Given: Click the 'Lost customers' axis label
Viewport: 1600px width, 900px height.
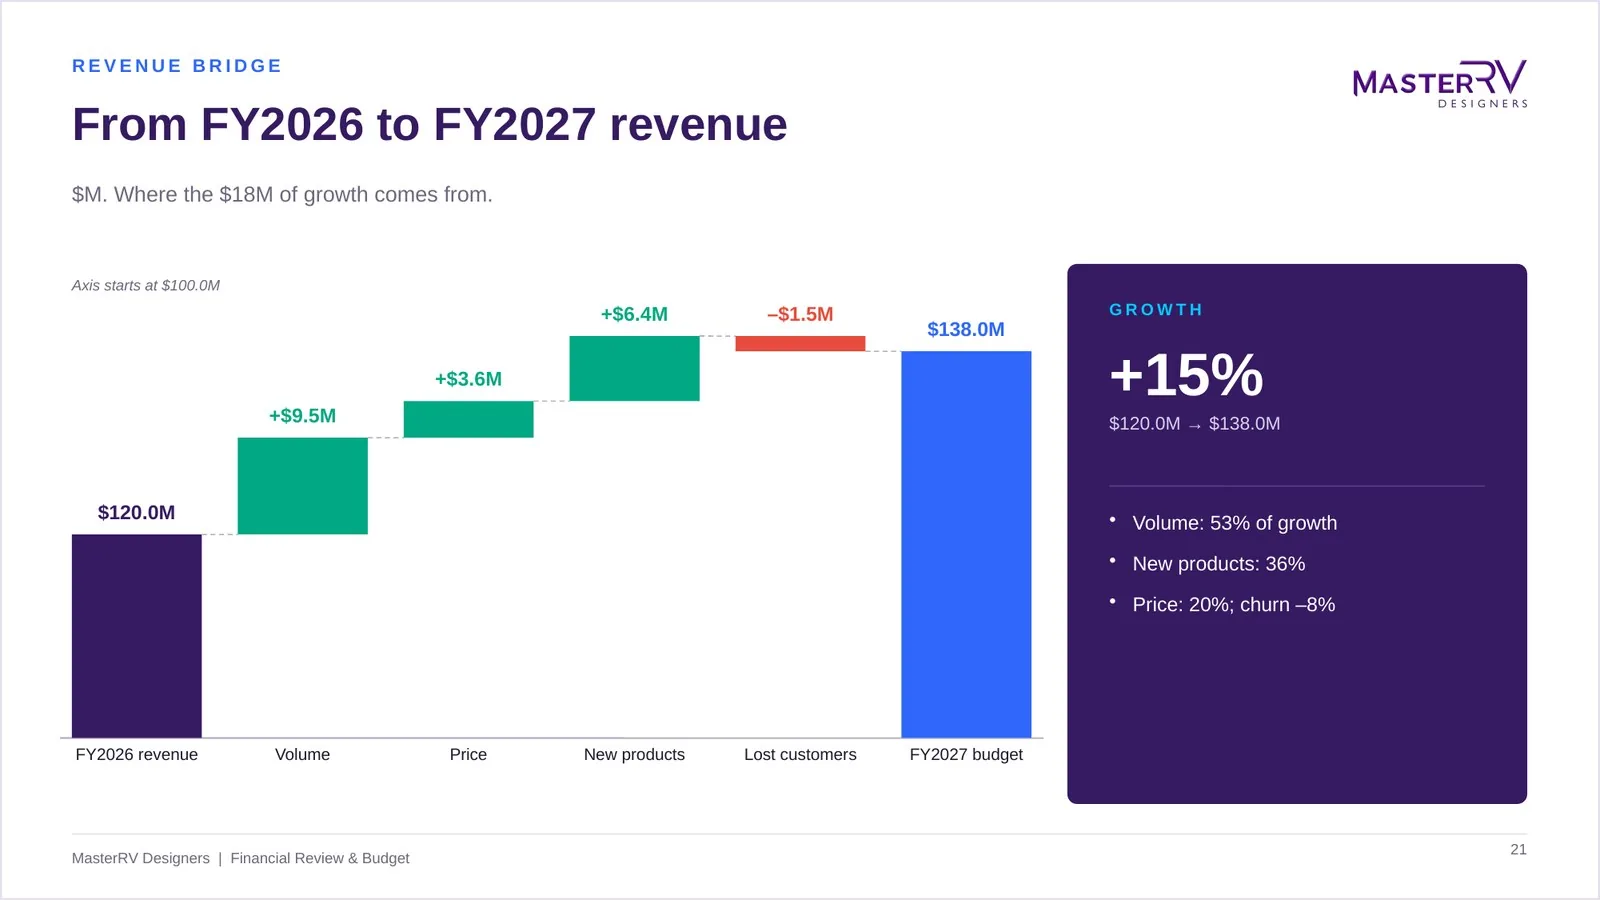Looking at the screenshot, I should tap(800, 755).
